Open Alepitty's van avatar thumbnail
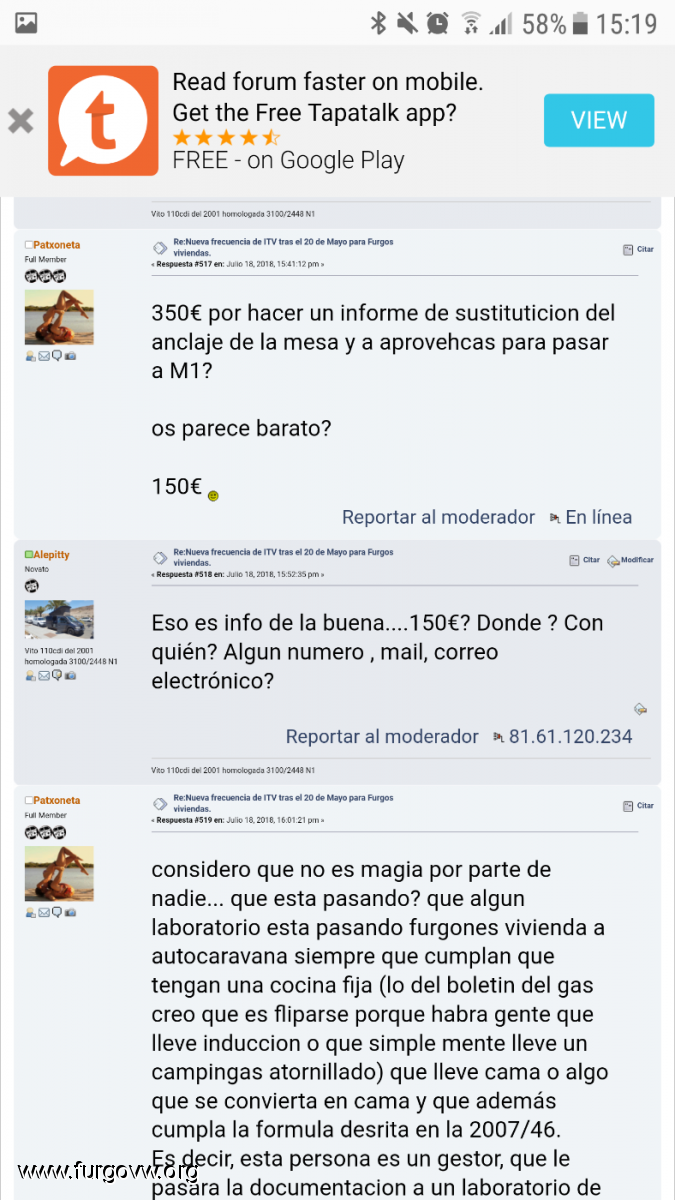 pos(59,620)
